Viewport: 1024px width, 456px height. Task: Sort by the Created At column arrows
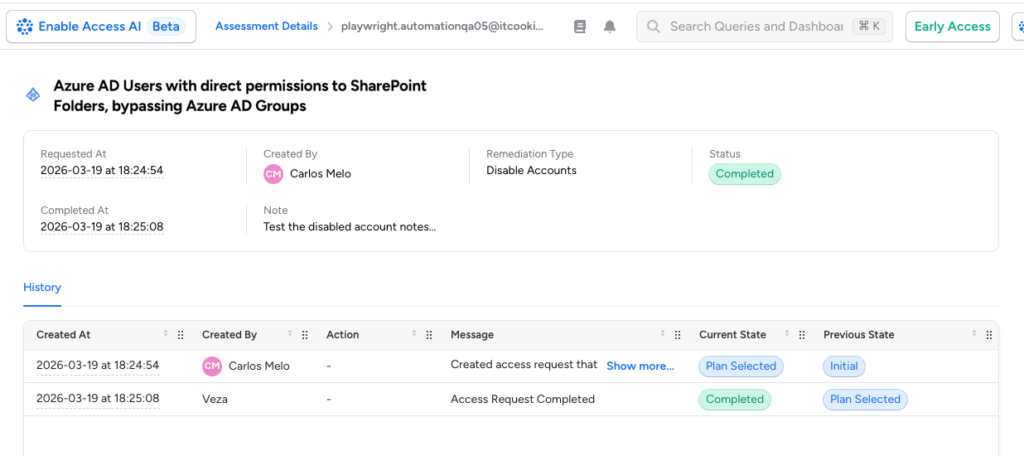166,334
